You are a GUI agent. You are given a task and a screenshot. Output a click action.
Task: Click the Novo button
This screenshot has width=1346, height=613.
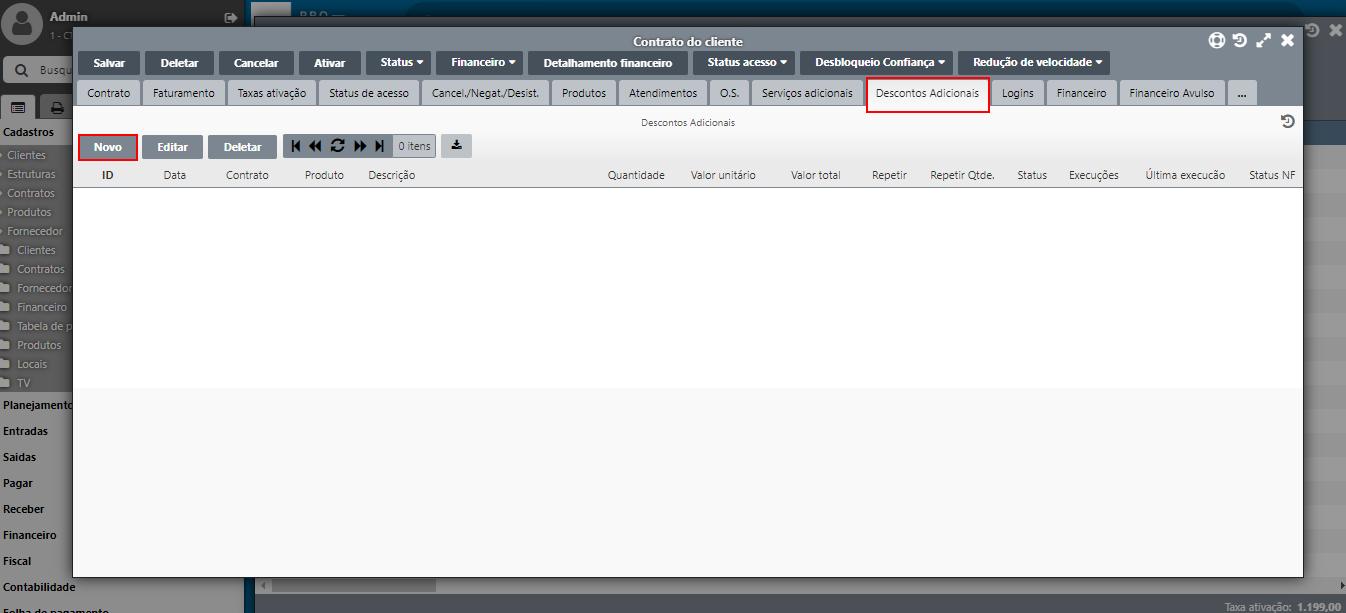pyautogui.click(x=108, y=147)
